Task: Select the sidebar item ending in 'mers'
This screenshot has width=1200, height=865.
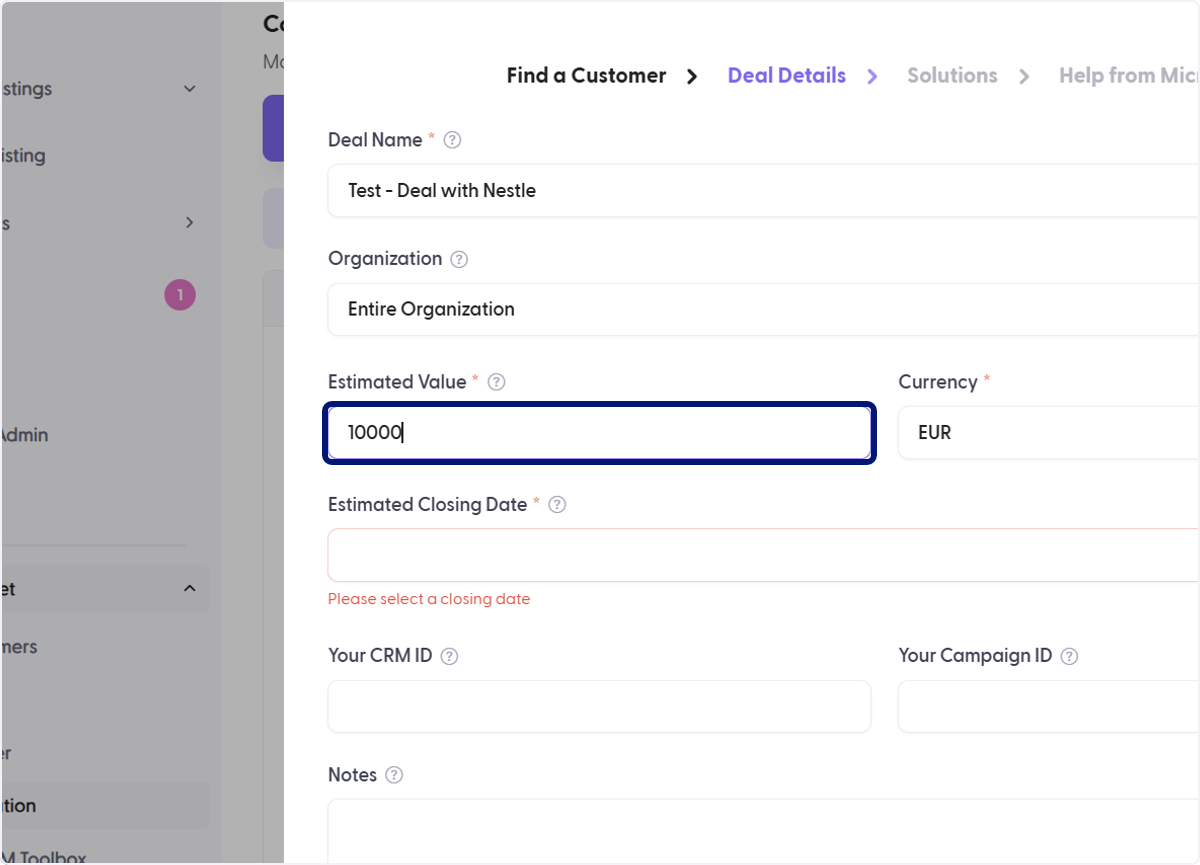Action: [19, 647]
